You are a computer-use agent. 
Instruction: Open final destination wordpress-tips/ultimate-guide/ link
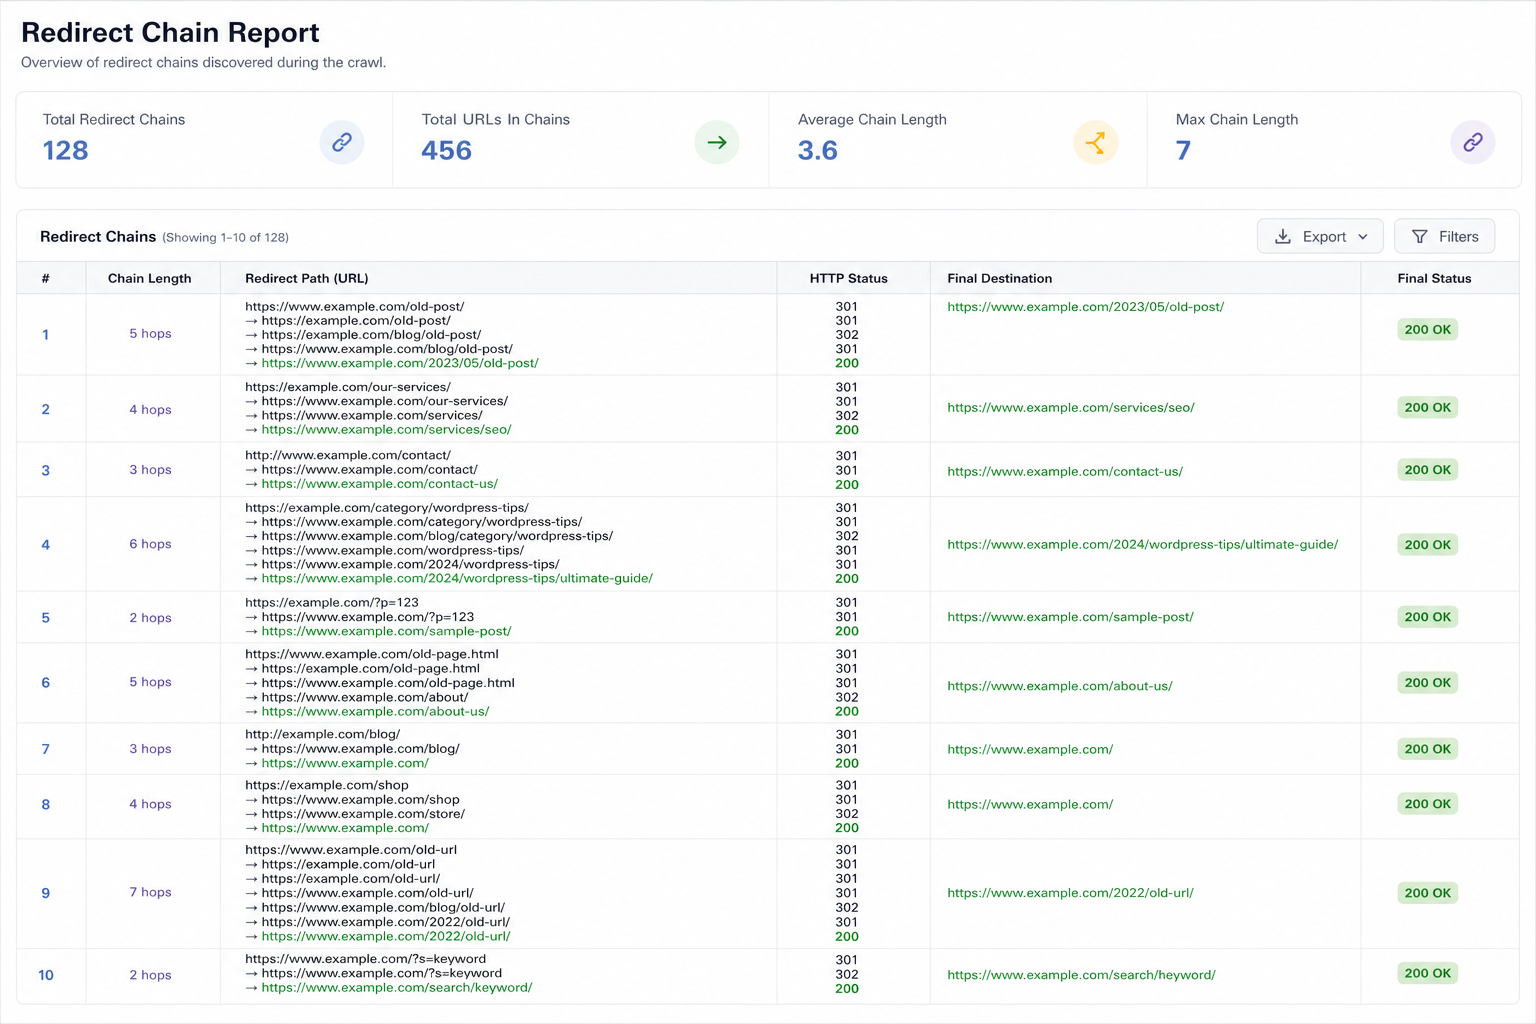pyautogui.click(x=1143, y=545)
